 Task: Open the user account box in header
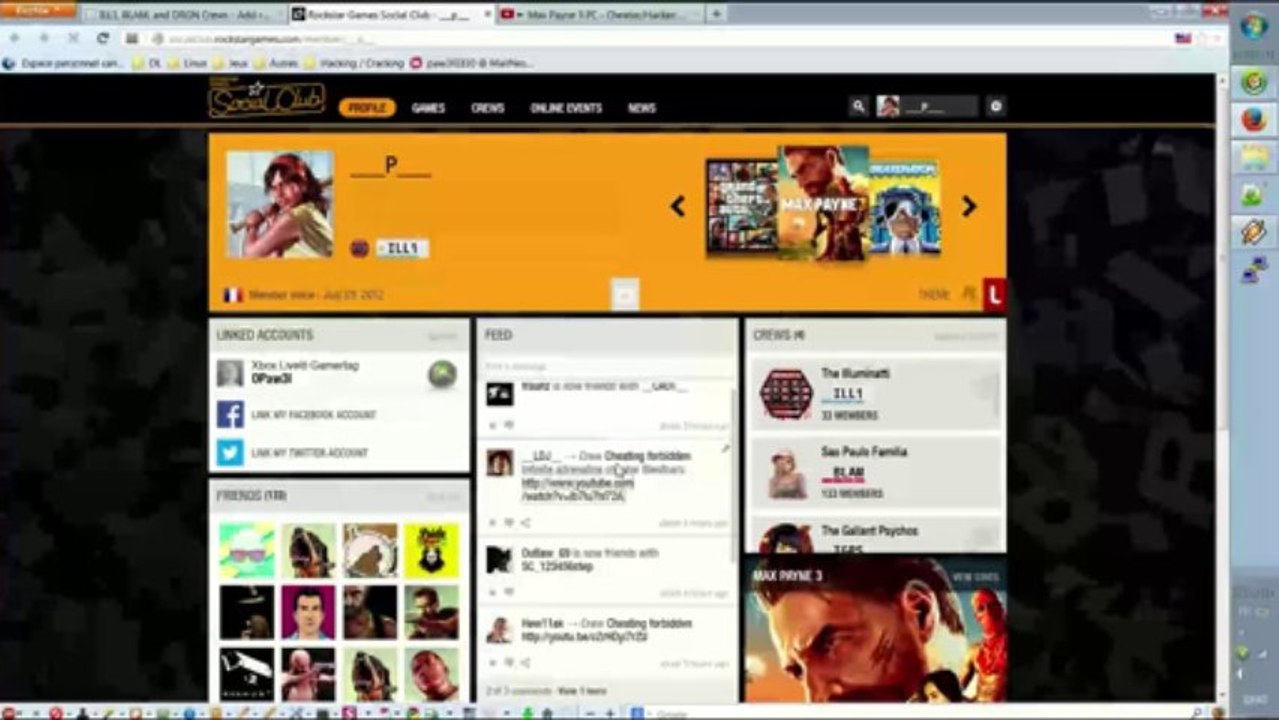[927, 106]
